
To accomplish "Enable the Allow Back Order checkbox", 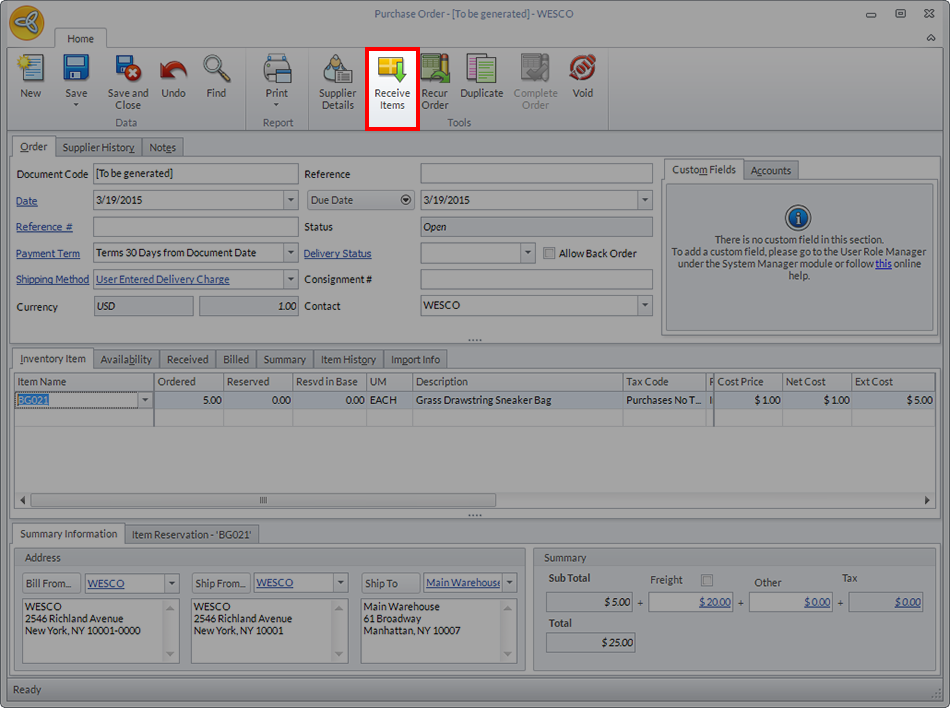I will coord(549,253).
